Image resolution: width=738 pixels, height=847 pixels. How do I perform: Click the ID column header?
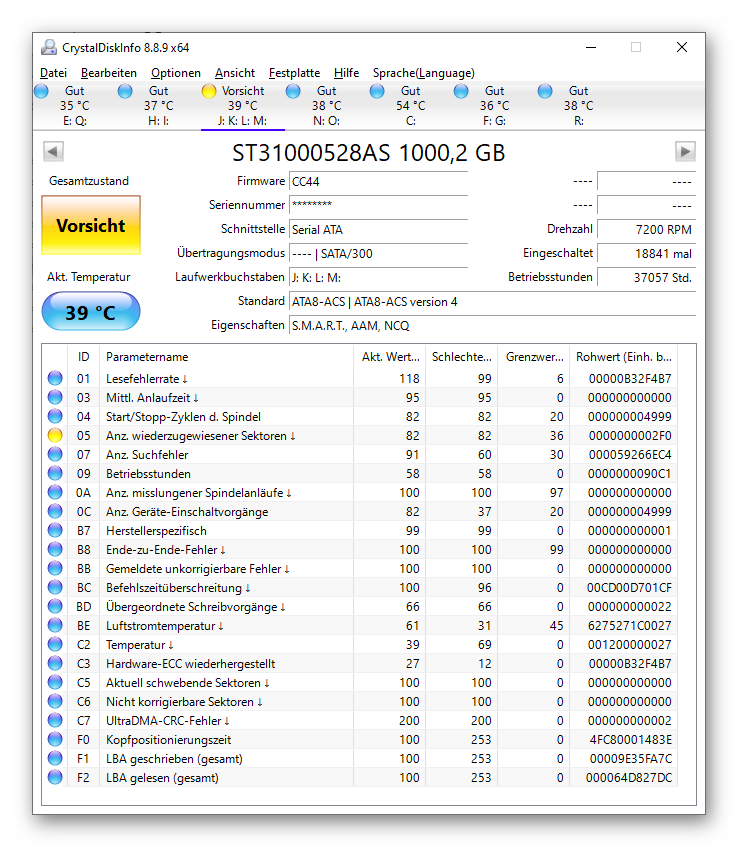tap(83, 357)
